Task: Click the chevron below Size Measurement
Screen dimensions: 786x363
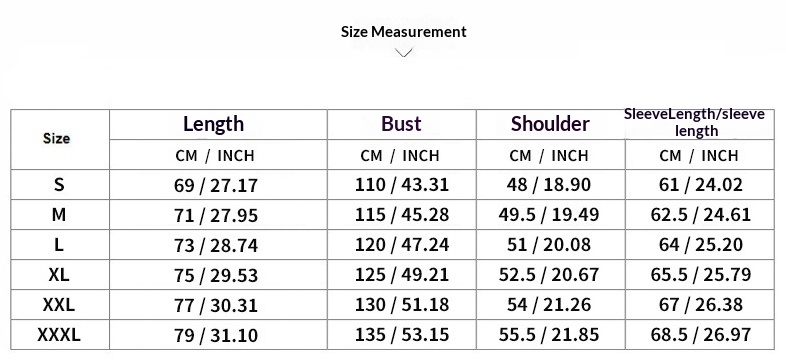Action: coord(404,52)
